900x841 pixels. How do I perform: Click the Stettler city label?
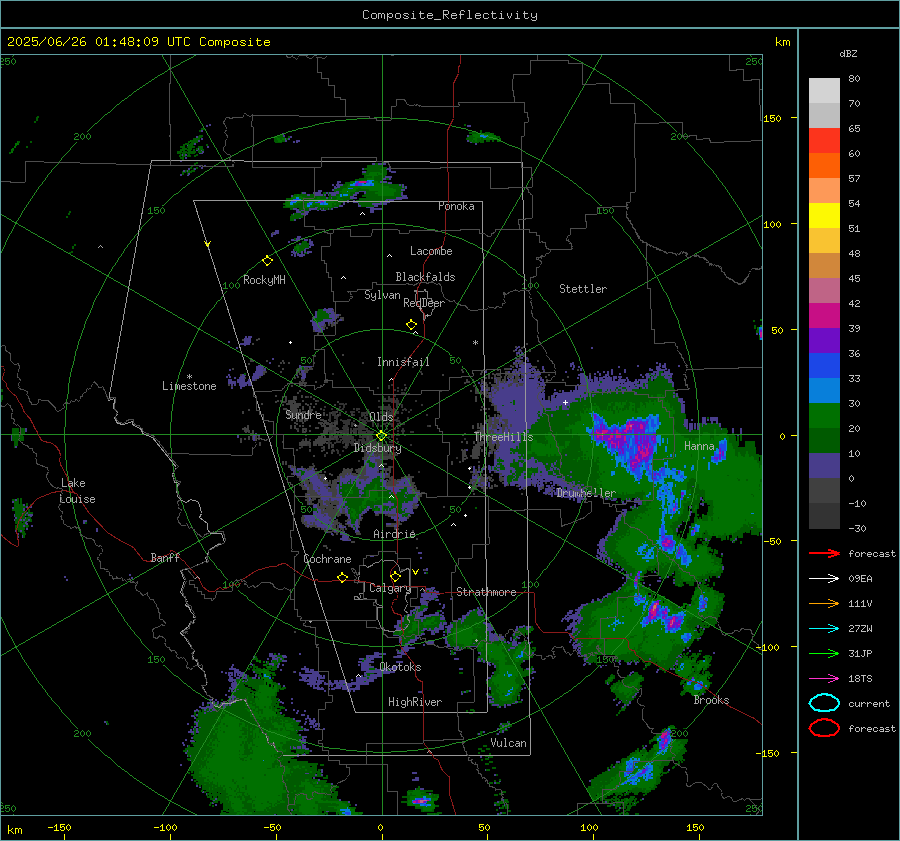click(x=583, y=289)
